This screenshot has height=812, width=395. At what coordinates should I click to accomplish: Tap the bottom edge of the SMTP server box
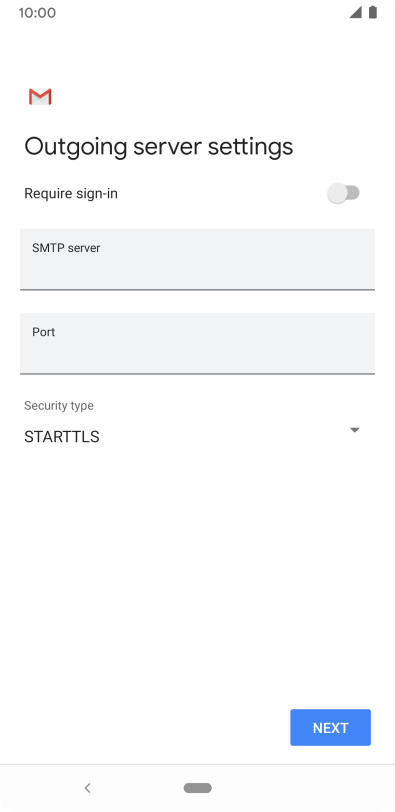197,289
